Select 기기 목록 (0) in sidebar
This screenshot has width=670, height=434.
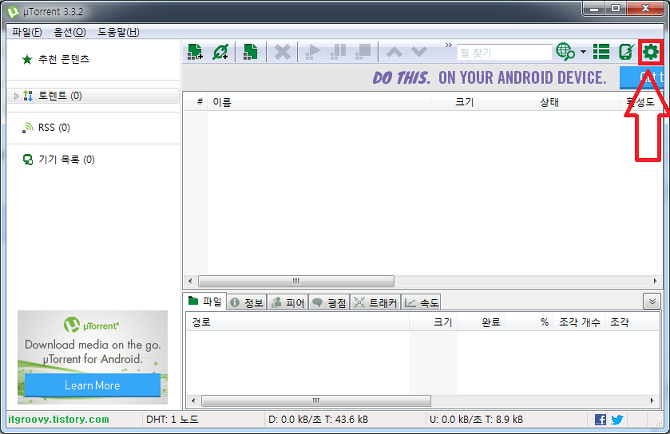click(x=66, y=159)
